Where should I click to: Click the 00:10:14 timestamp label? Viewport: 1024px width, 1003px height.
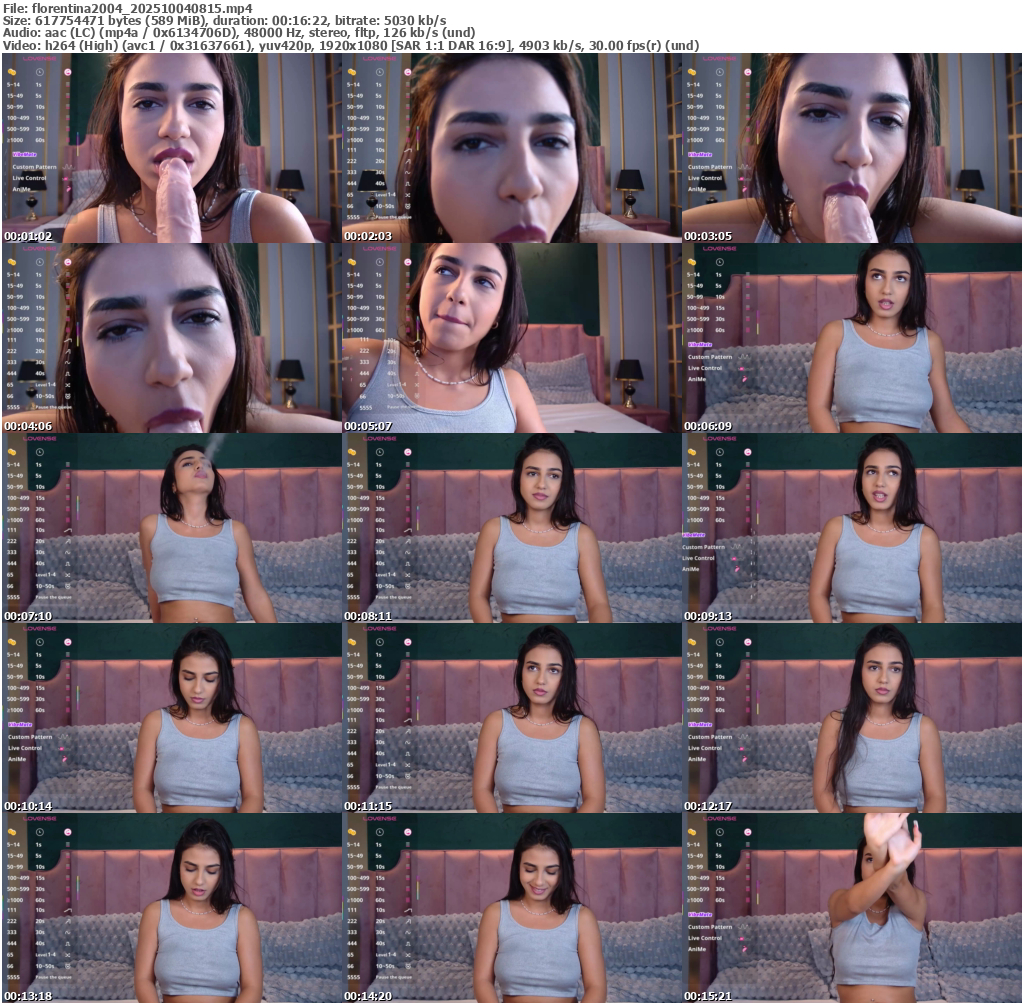[x=28, y=806]
